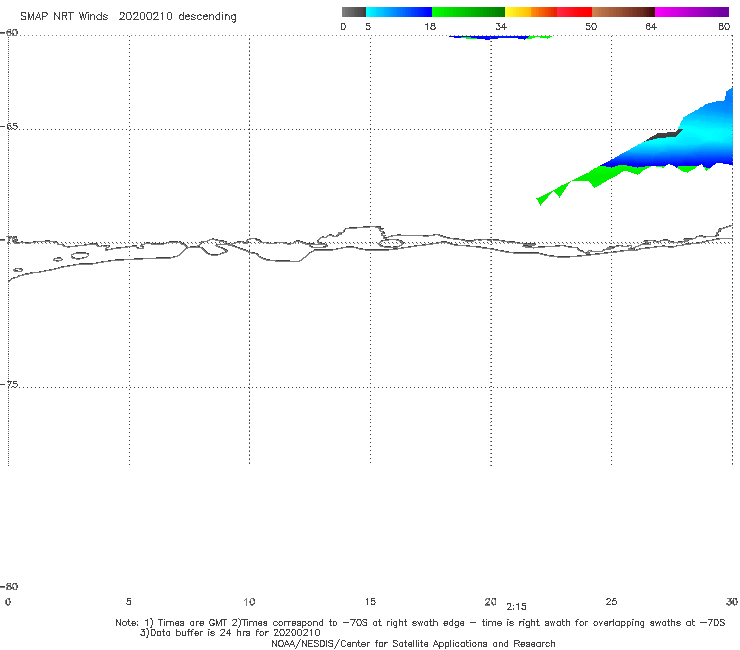
Task: Click the 'NOAA/NESDIS/Center for Satellite Applications and Research' credit
Action: coord(413,644)
